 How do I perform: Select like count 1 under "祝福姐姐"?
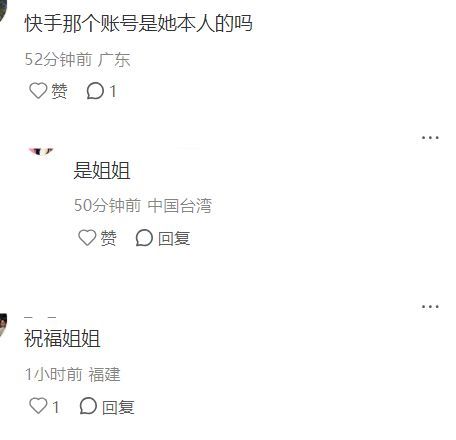pyautogui.click(x=56, y=407)
